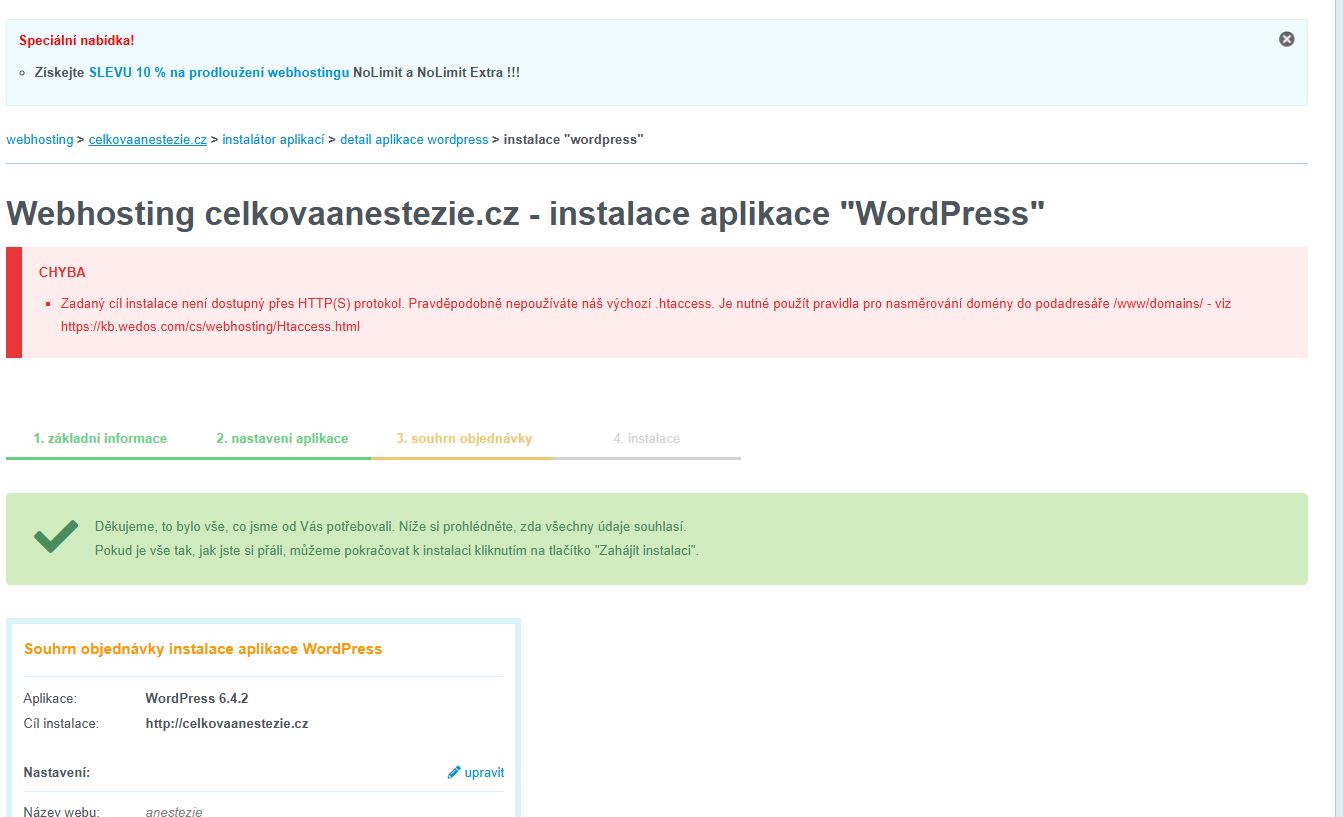
Task: Navigate to instalátor aplikací breadcrumb
Action: 273,140
